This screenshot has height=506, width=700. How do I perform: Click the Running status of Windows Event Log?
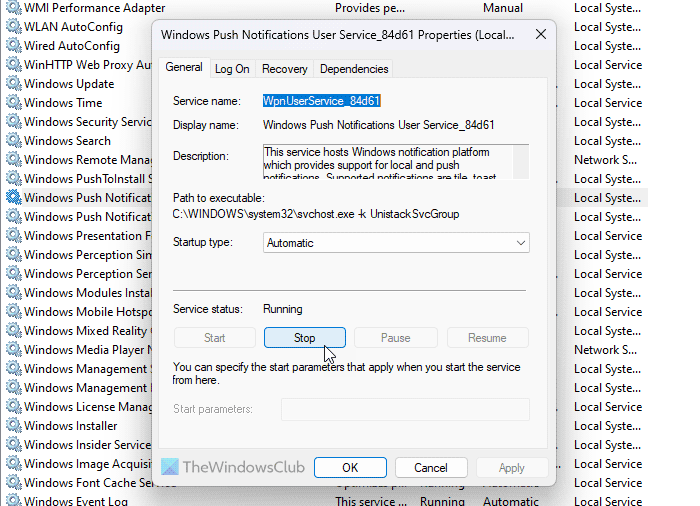coord(442,501)
